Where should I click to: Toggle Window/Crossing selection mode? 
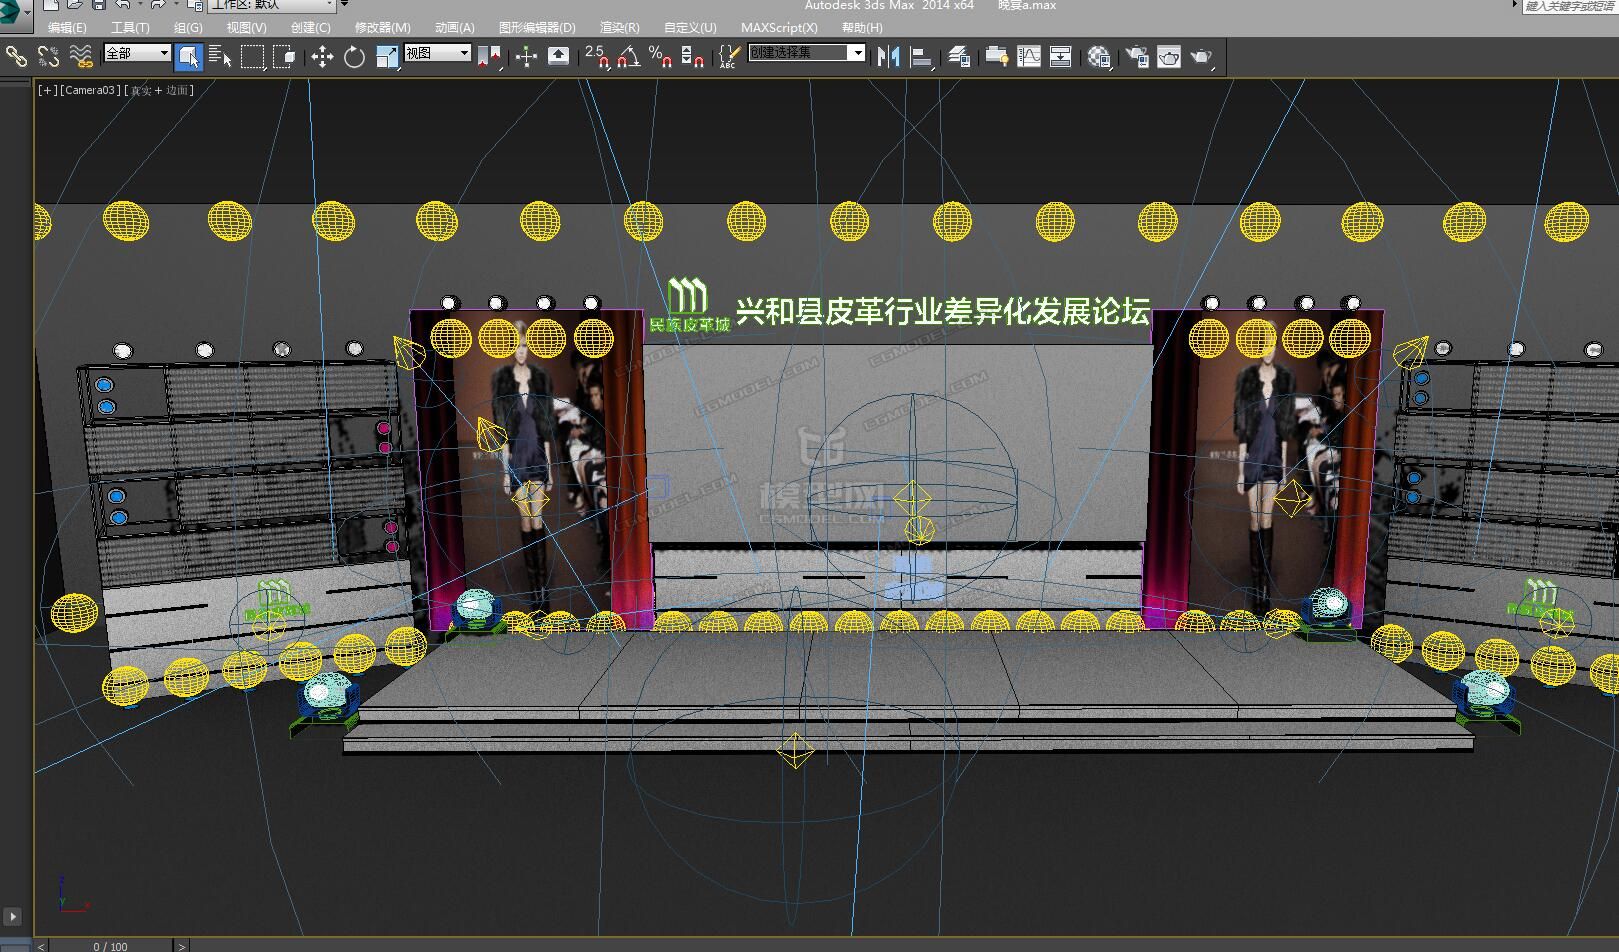[x=284, y=57]
